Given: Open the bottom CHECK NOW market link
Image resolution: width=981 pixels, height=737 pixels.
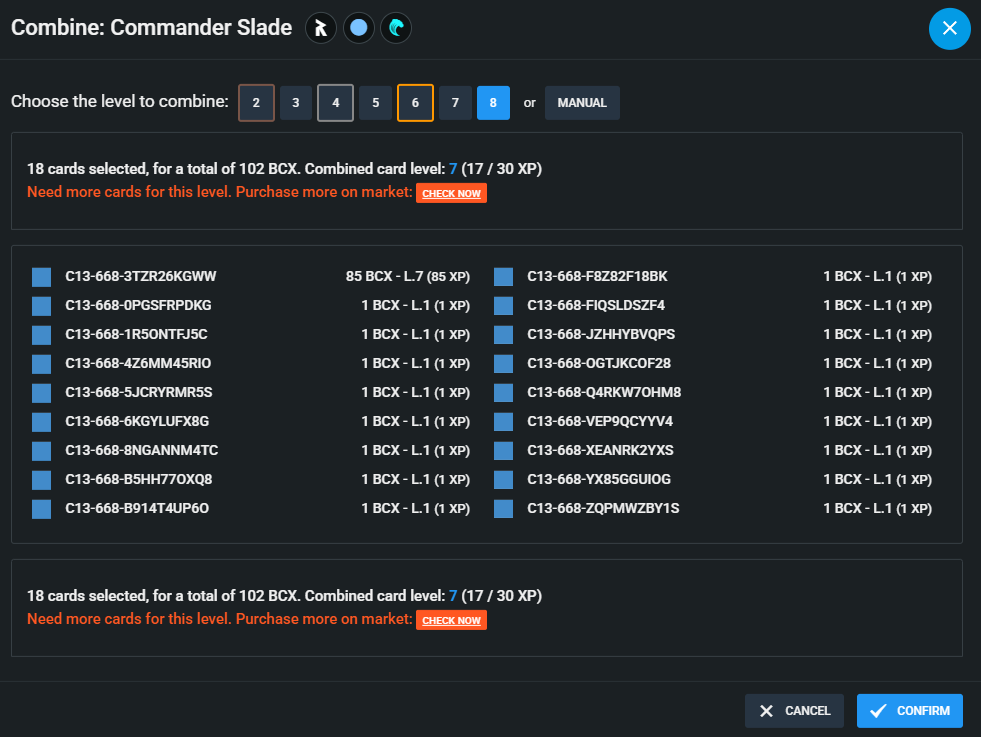Looking at the screenshot, I should tap(451, 620).
